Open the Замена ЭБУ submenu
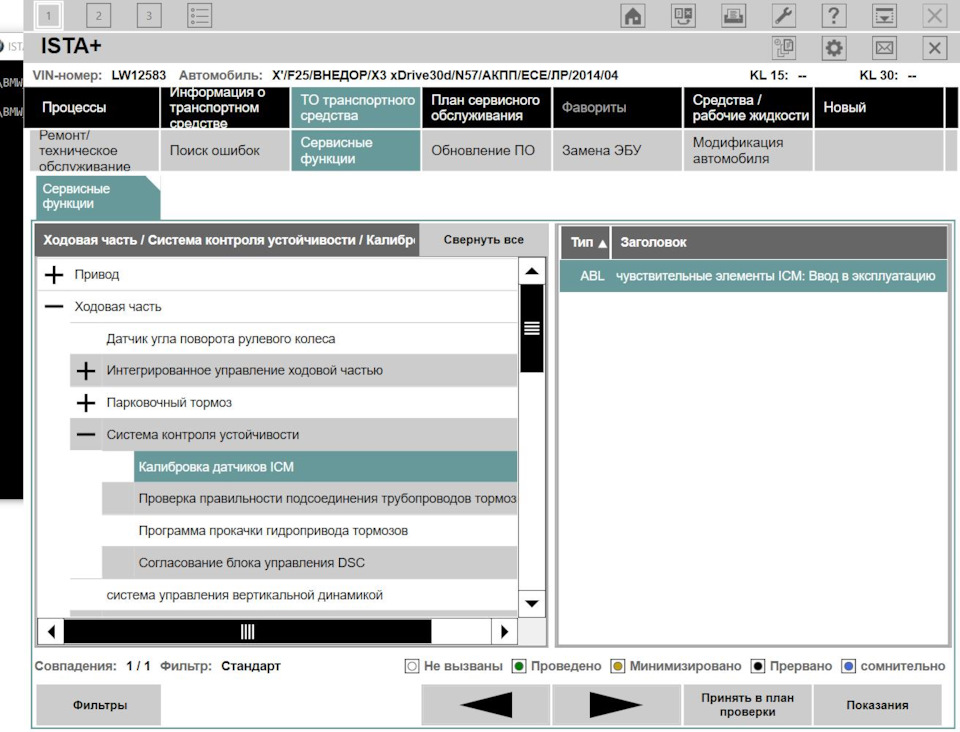The height and width of the screenshot is (732, 960). pyautogui.click(x=617, y=151)
